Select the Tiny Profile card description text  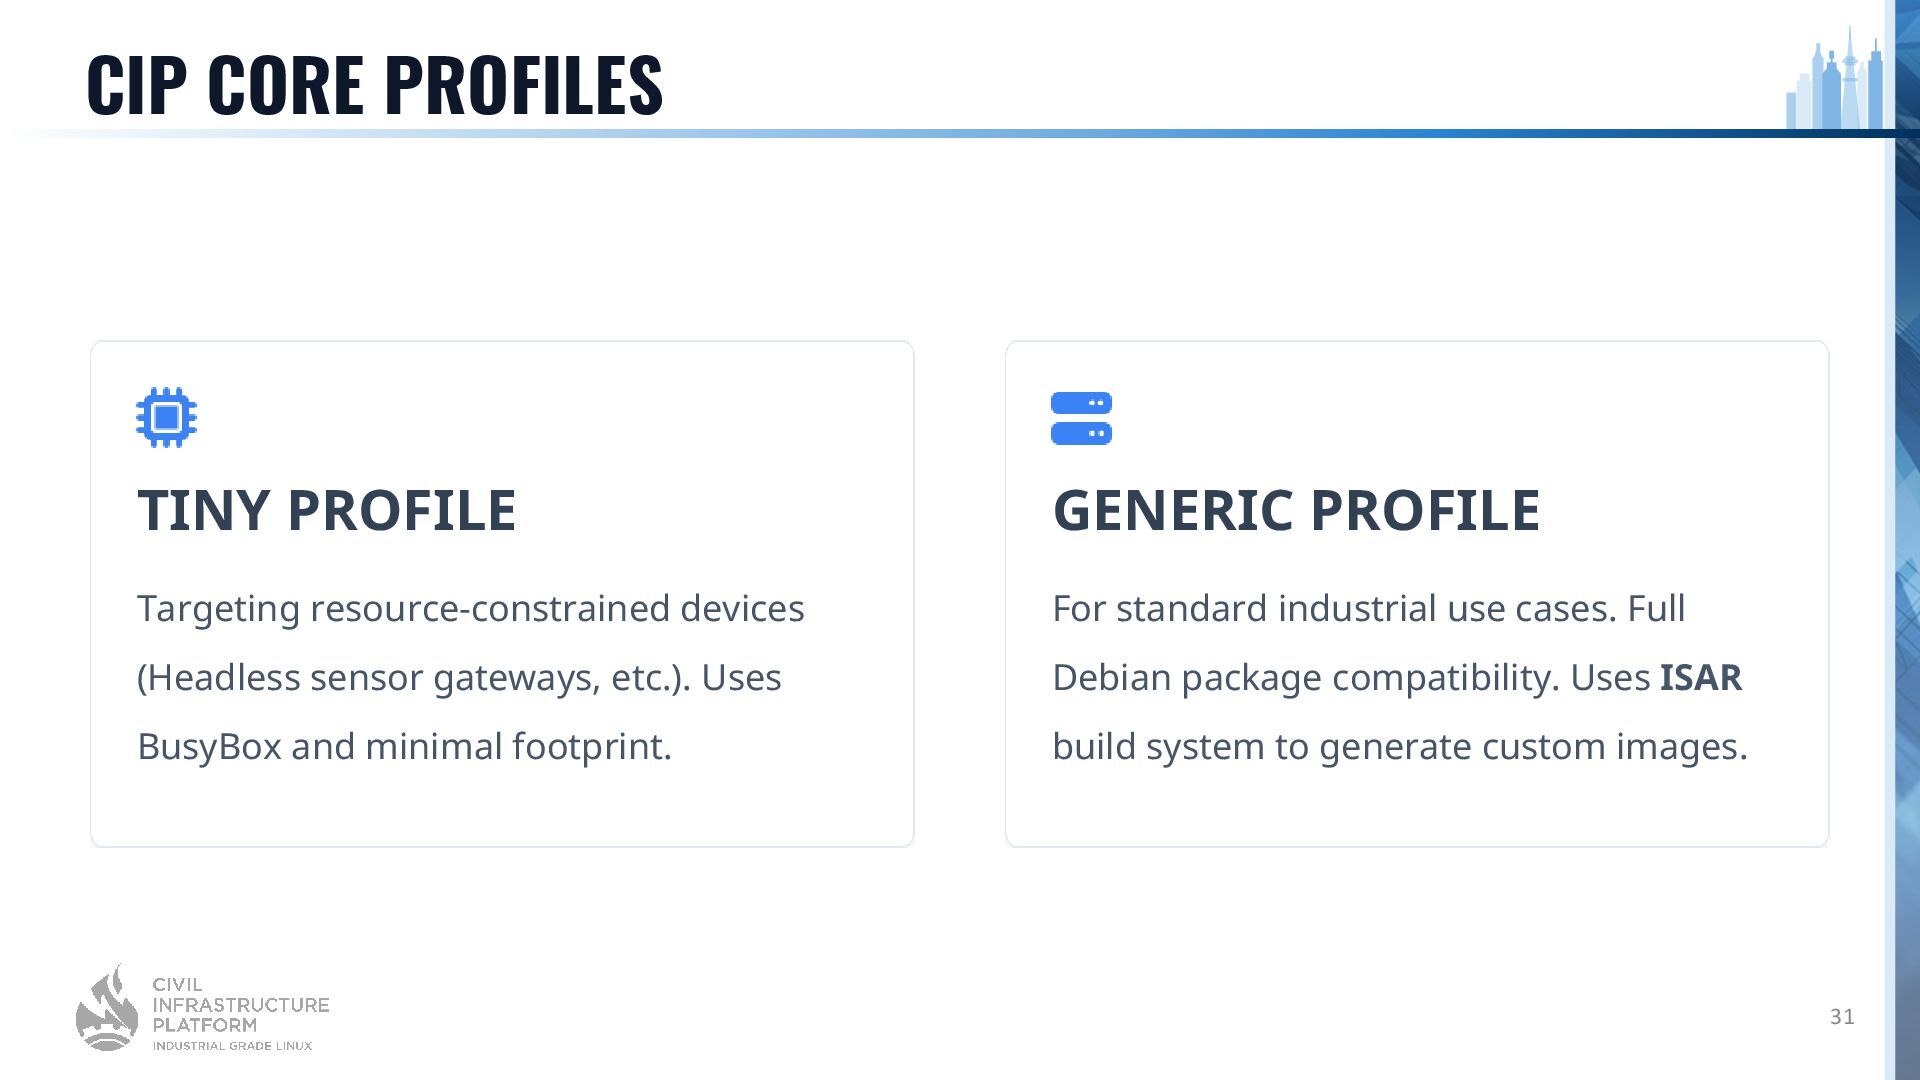point(471,677)
